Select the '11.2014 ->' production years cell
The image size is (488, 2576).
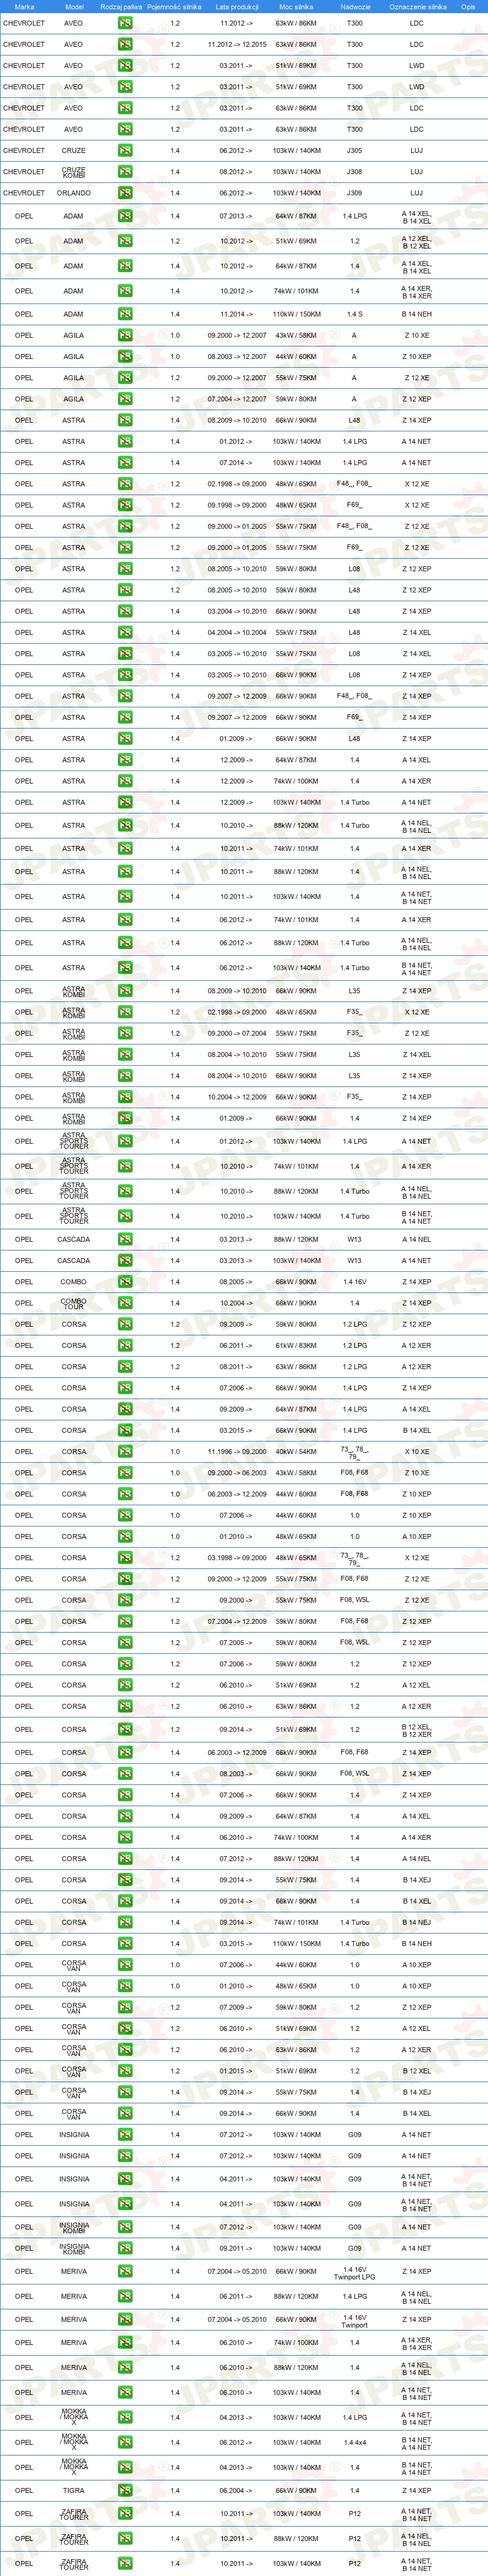tap(237, 314)
